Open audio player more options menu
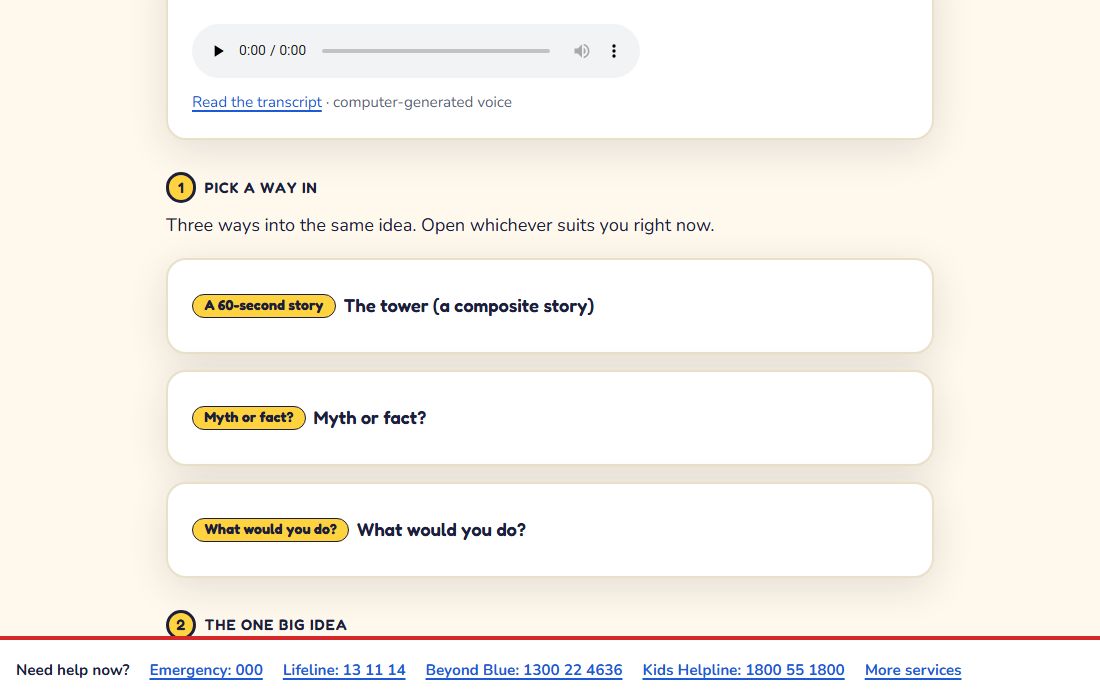 (x=614, y=51)
